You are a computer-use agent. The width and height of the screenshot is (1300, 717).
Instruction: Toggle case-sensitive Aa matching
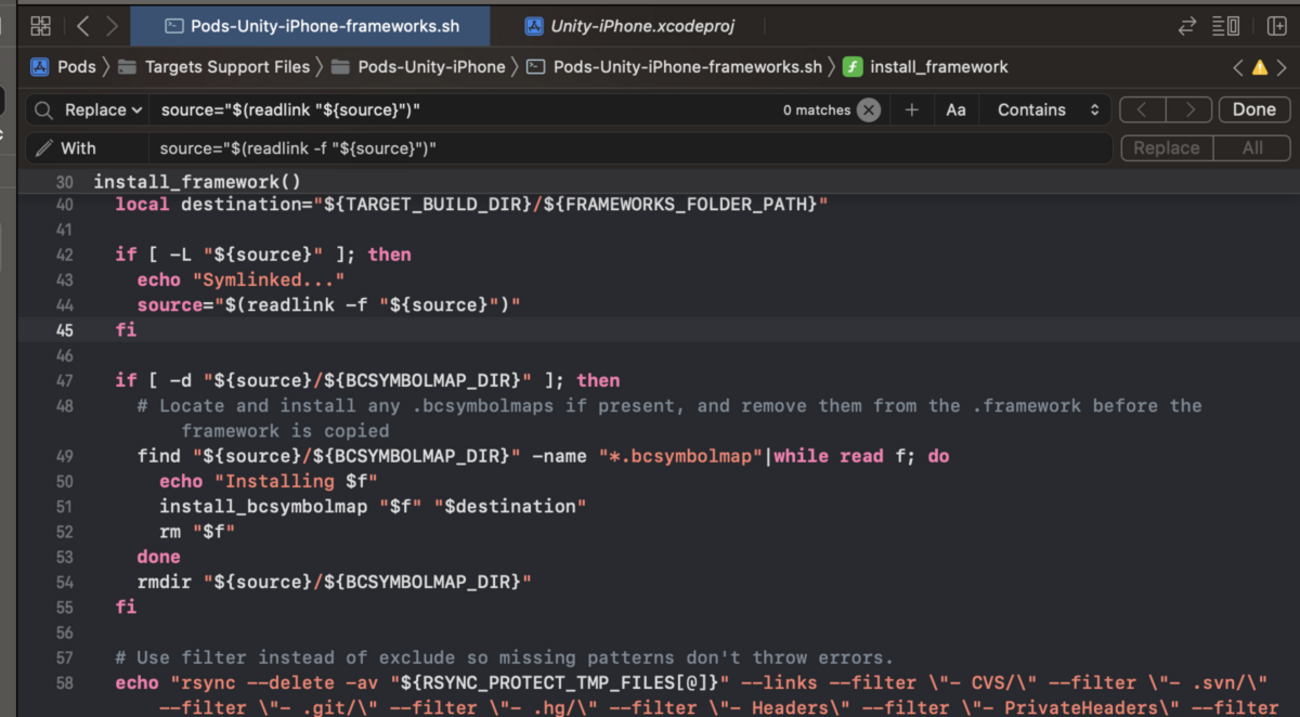(955, 110)
